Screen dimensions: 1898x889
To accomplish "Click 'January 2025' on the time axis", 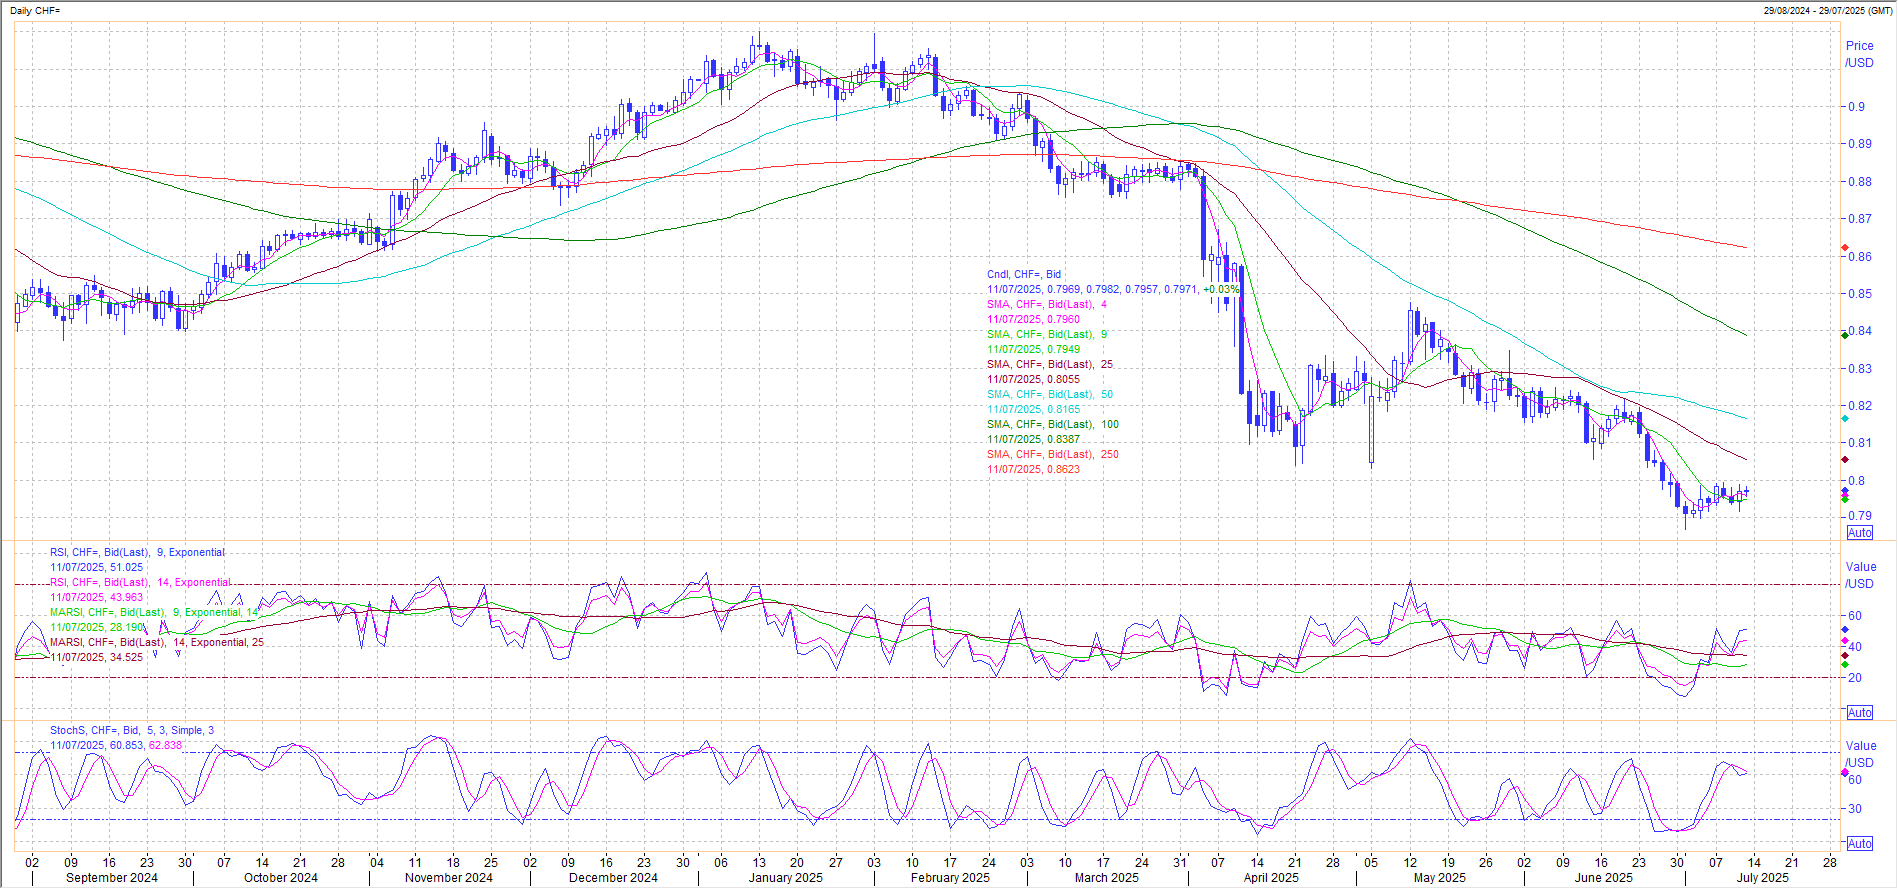I will (x=786, y=878).
